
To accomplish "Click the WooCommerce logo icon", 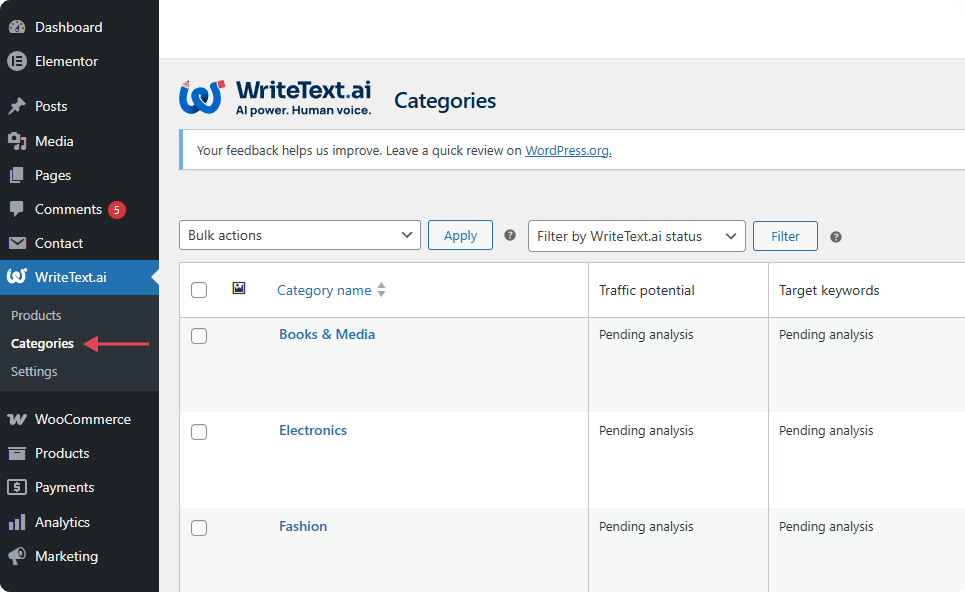I will click(x=17, y=419).
